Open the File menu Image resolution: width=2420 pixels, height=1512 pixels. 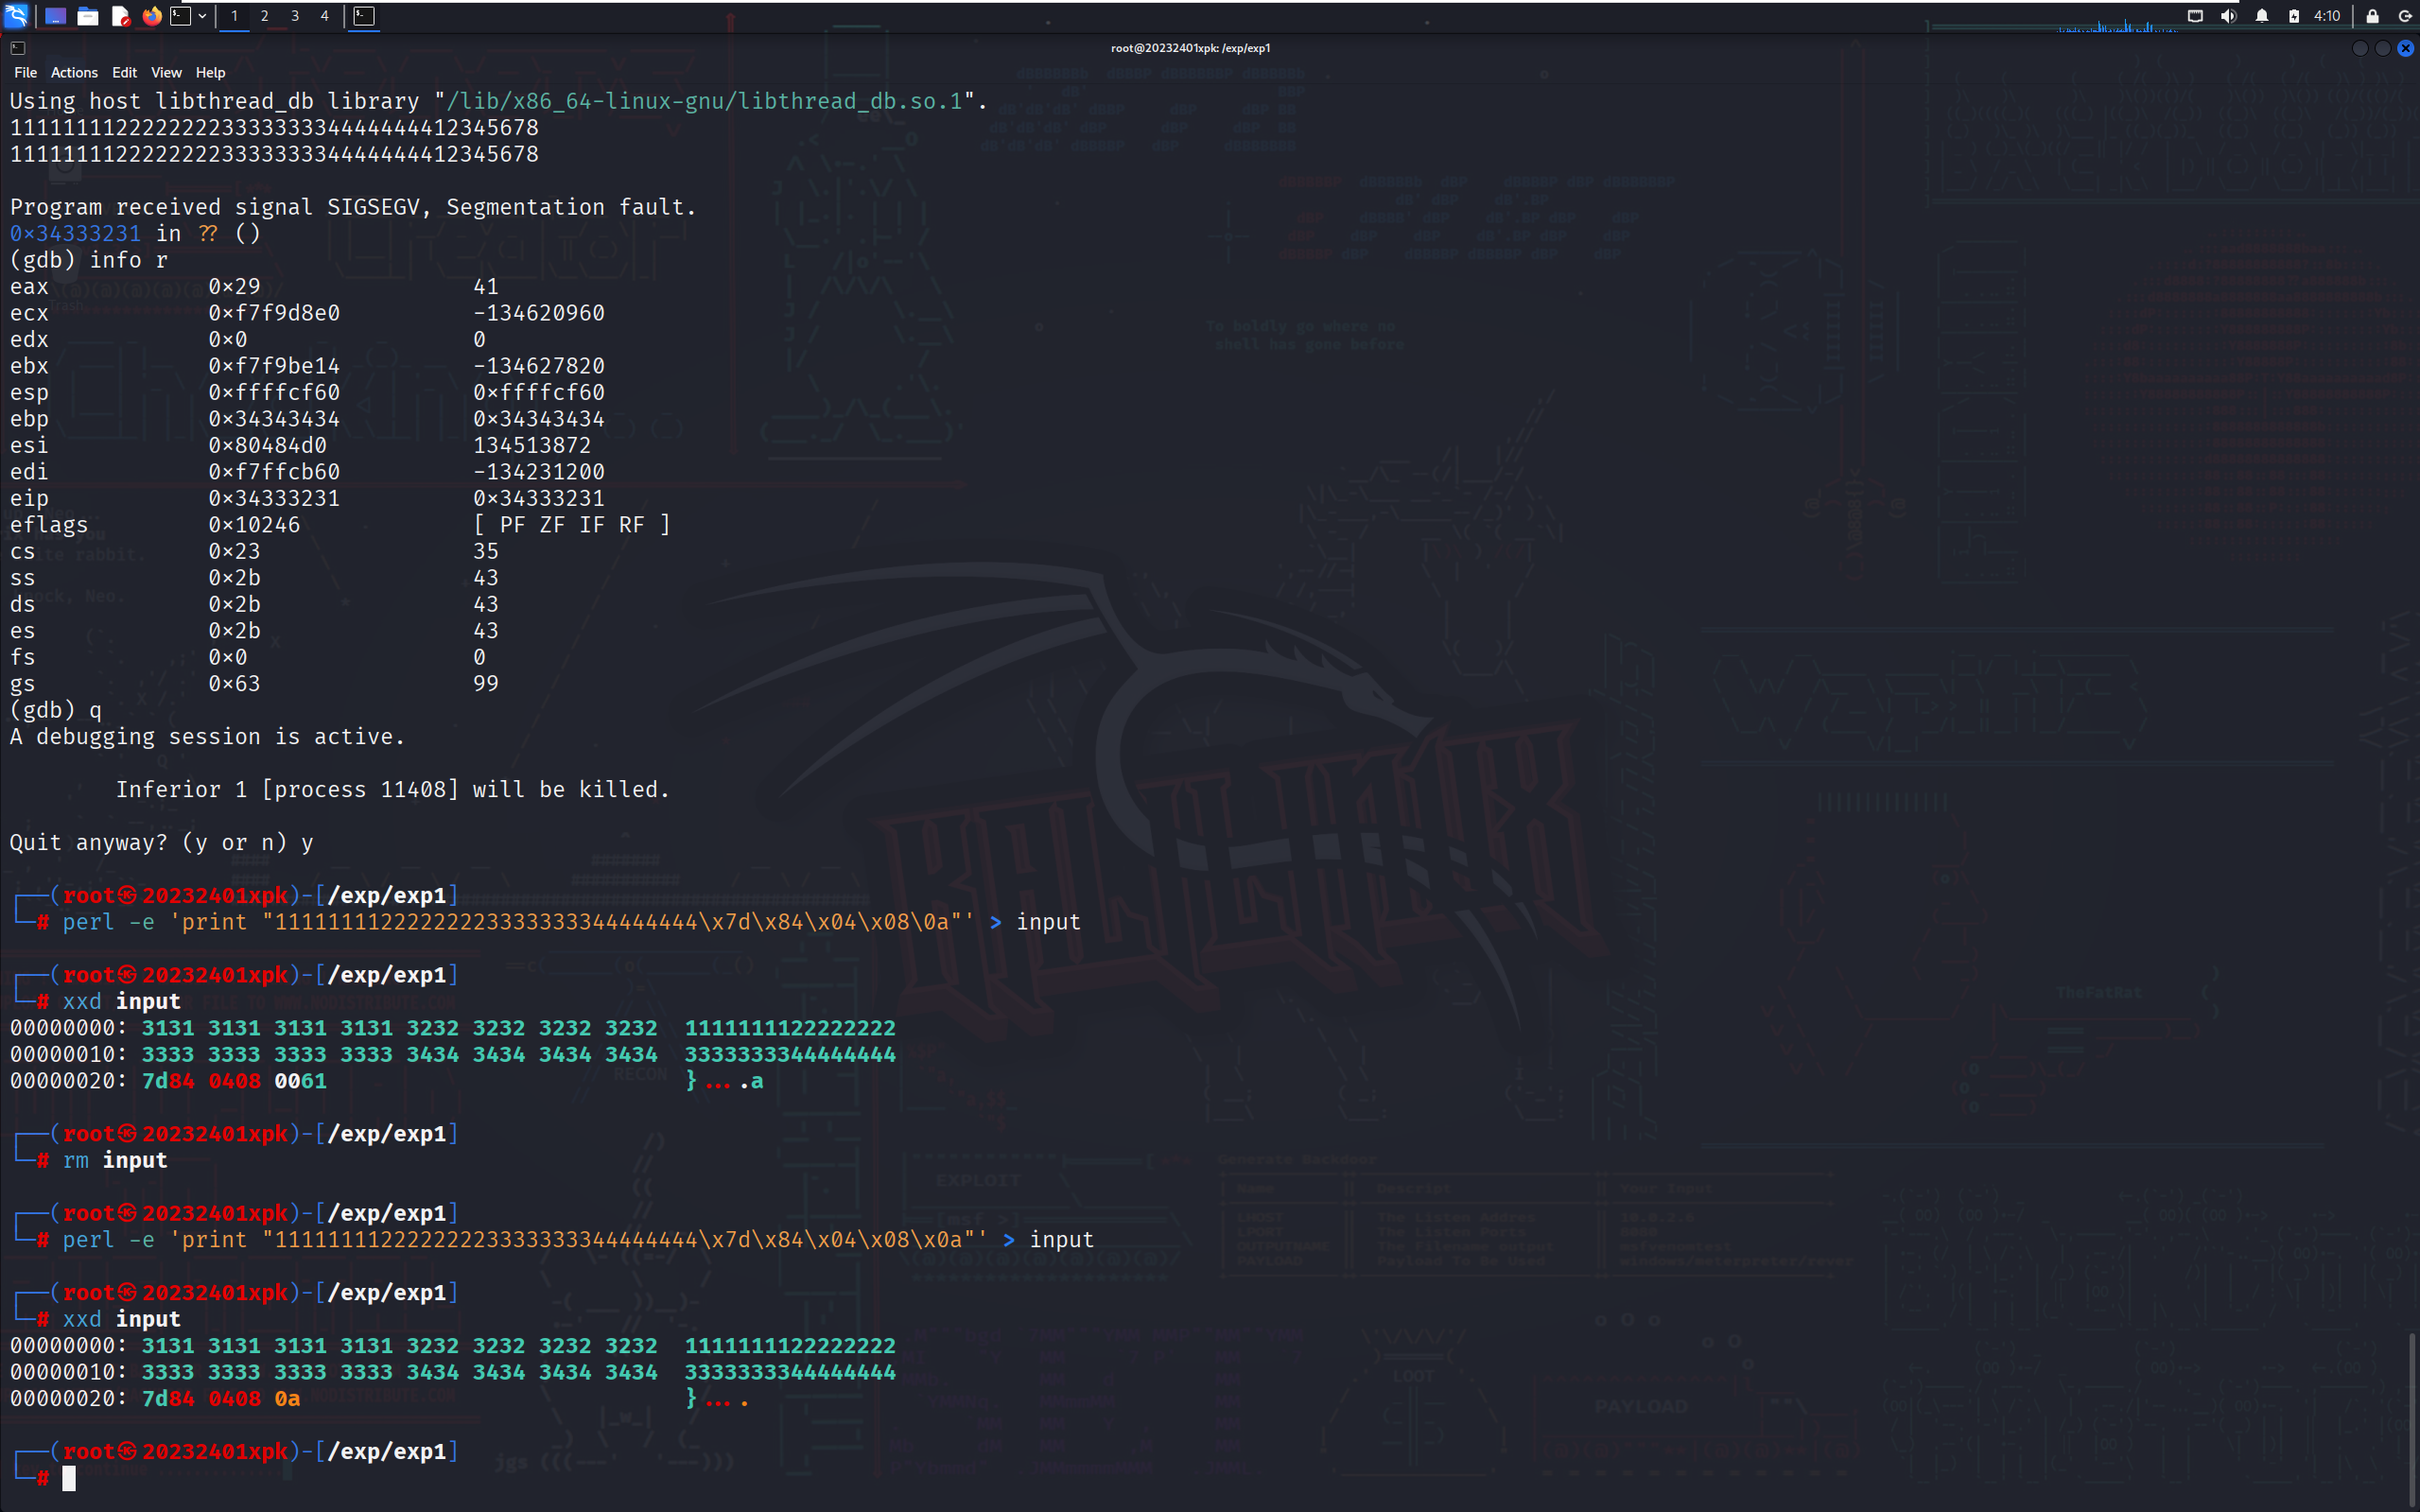click(x=25, y=72)
